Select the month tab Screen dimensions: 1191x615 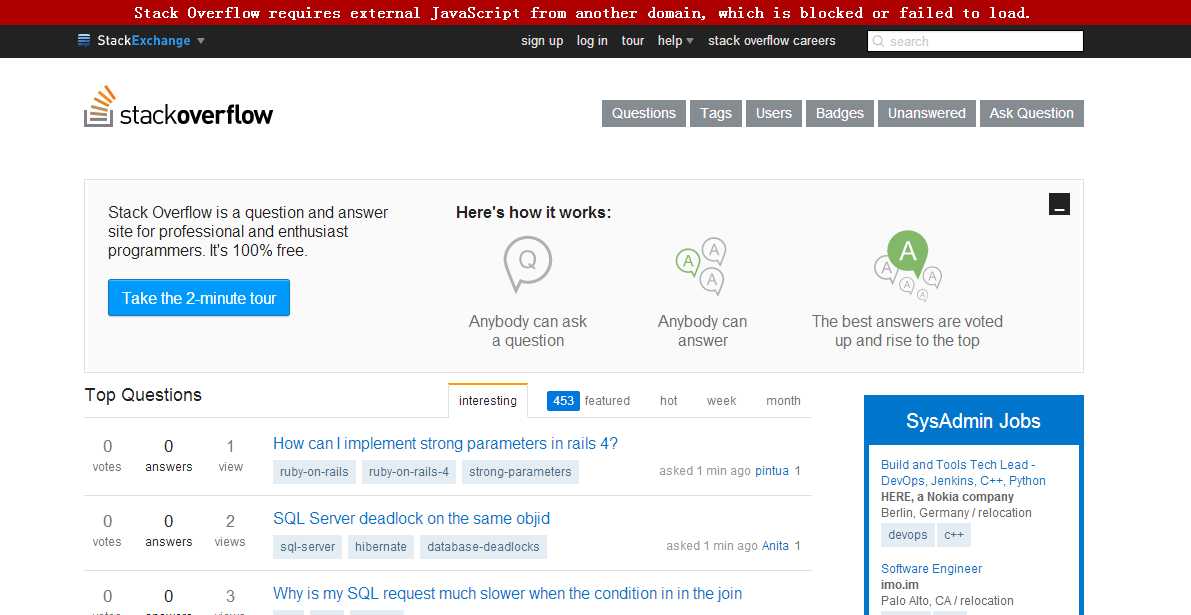783,400
